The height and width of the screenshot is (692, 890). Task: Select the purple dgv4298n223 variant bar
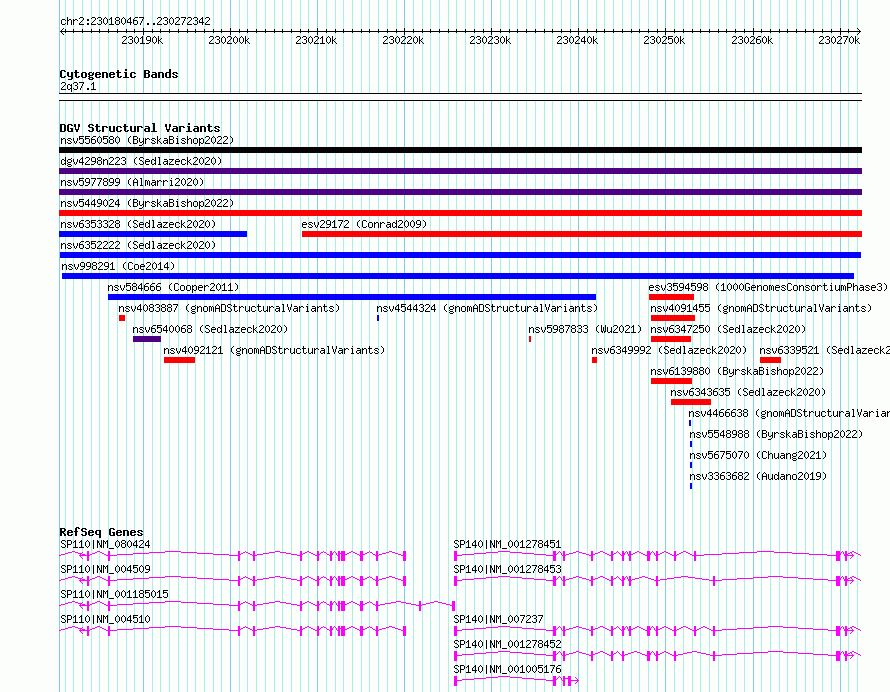460,171
